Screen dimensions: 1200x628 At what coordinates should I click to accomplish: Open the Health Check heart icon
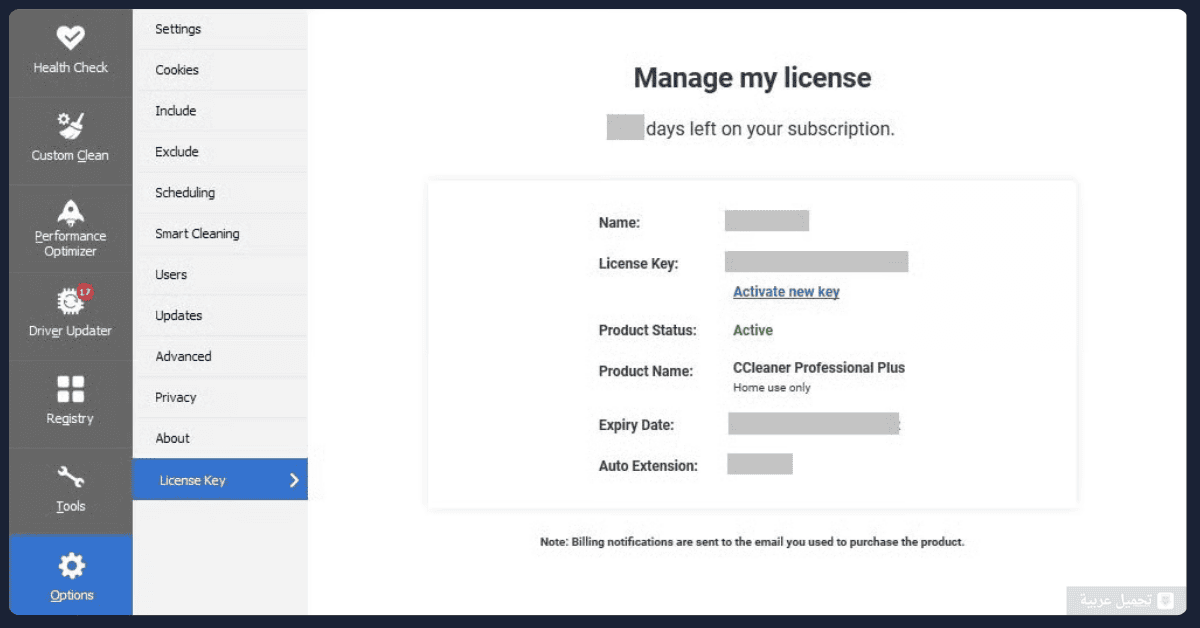[x=70, y=38]
